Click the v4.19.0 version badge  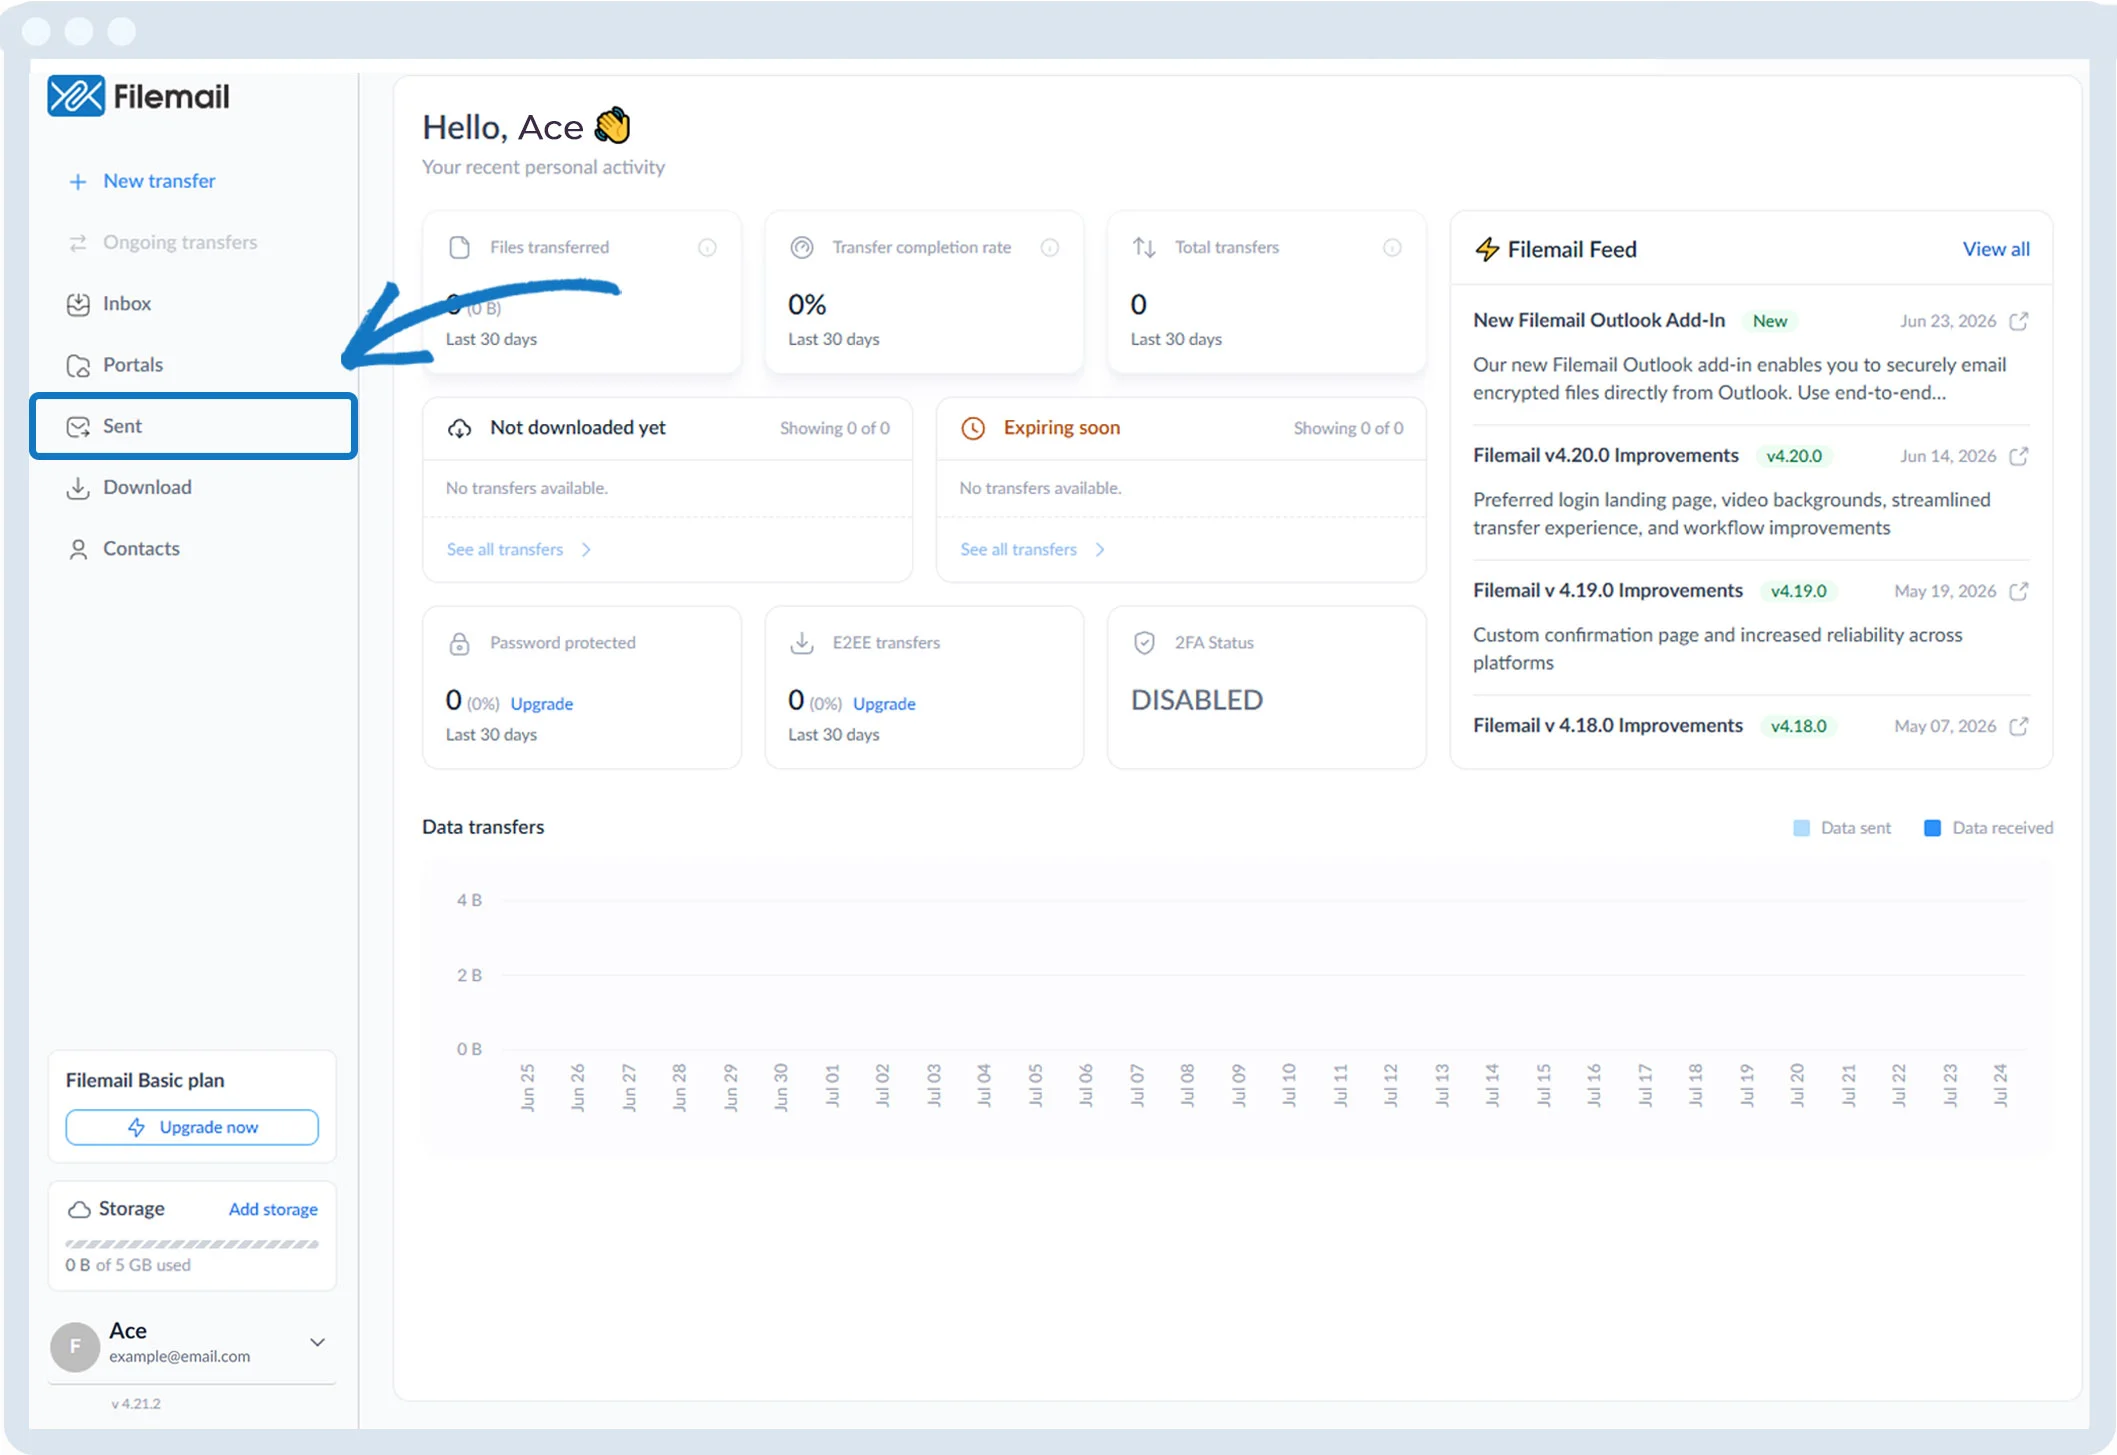[1799, 591]
